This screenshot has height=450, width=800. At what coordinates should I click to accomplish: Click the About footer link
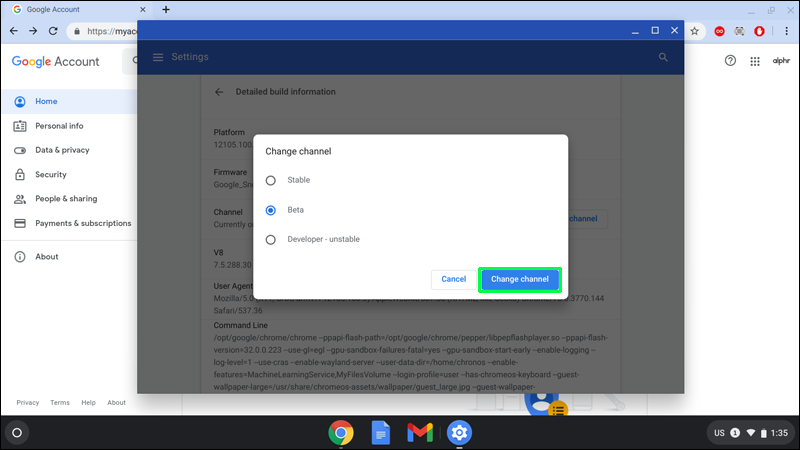click(x=116, y=403)
